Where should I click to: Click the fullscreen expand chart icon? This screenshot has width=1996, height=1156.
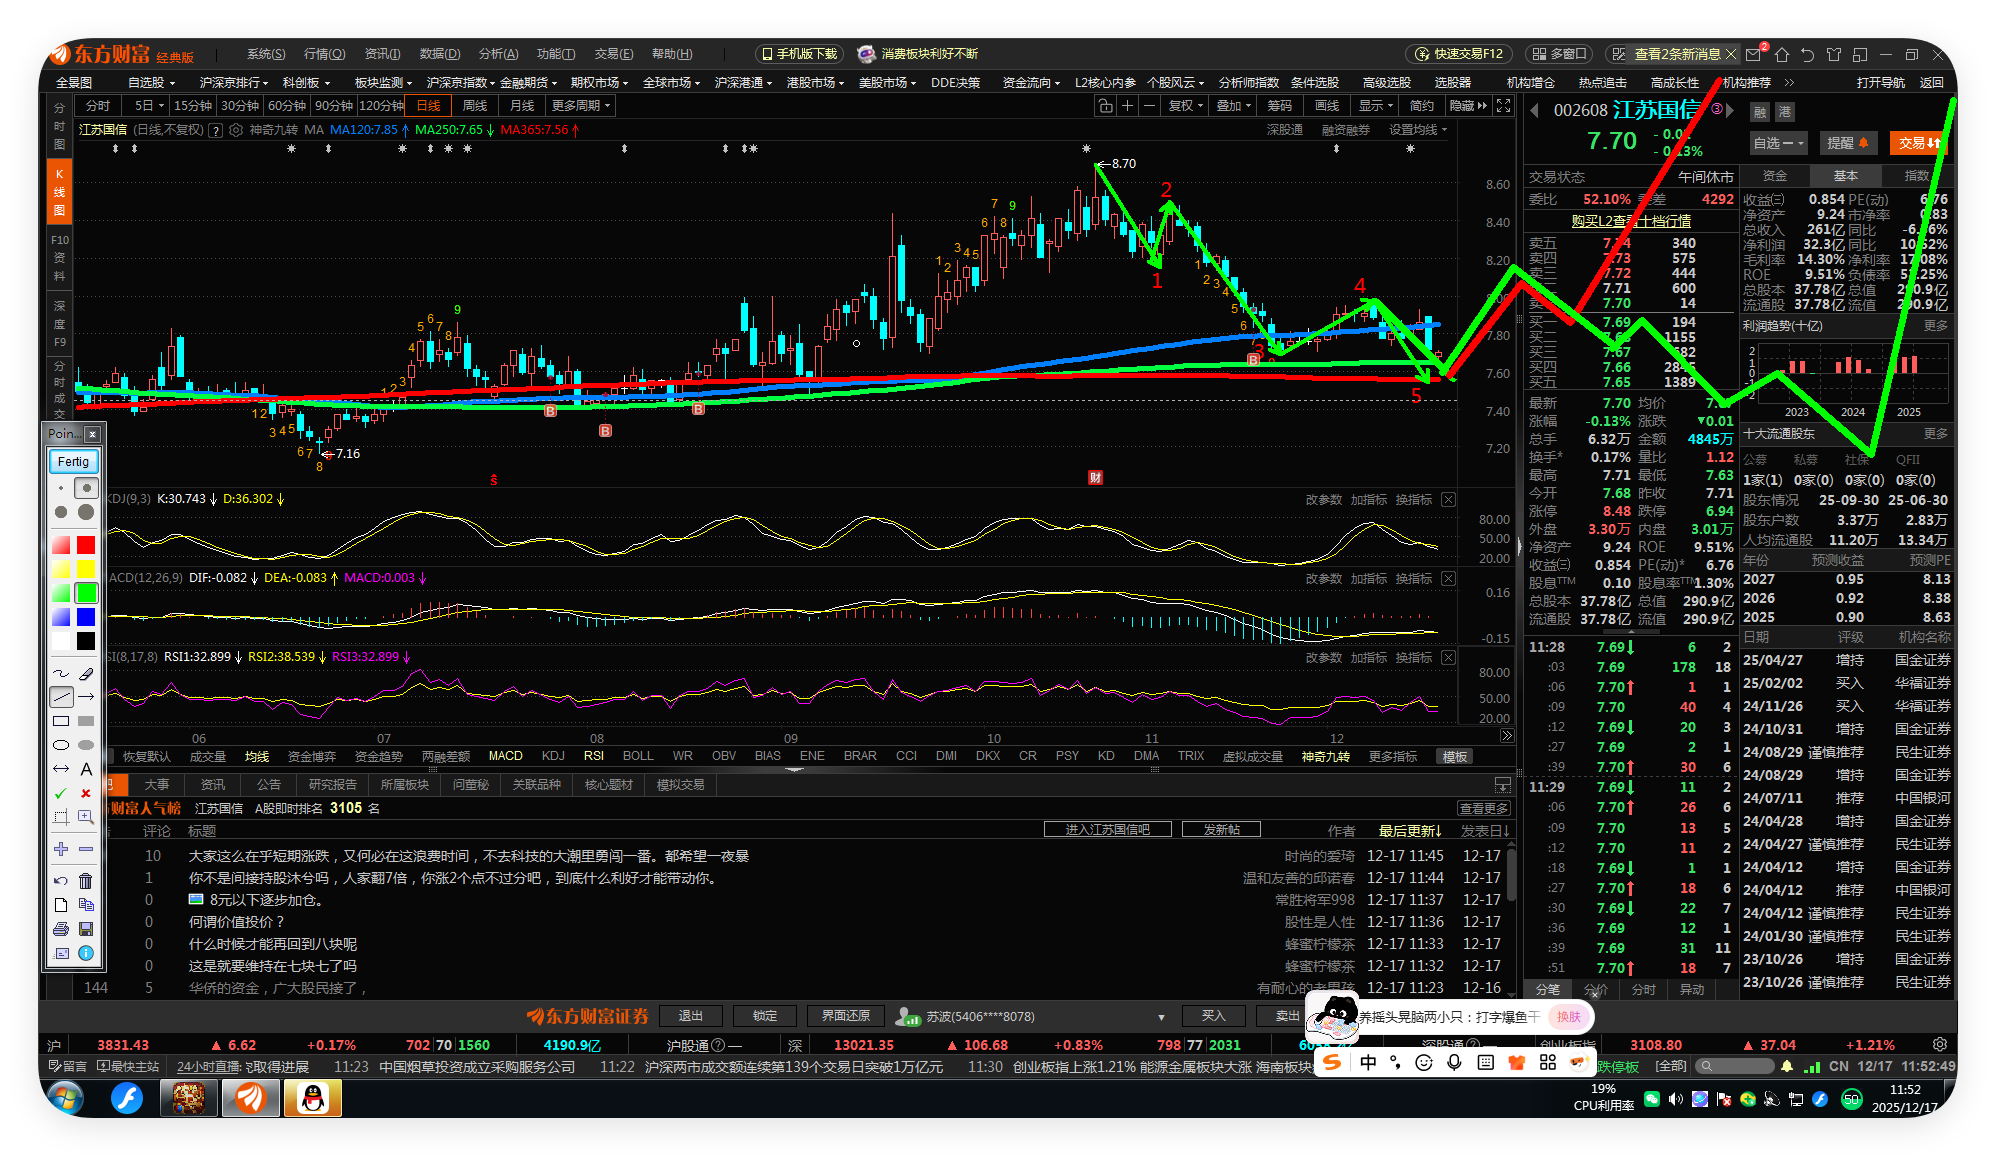[1503, 106]
